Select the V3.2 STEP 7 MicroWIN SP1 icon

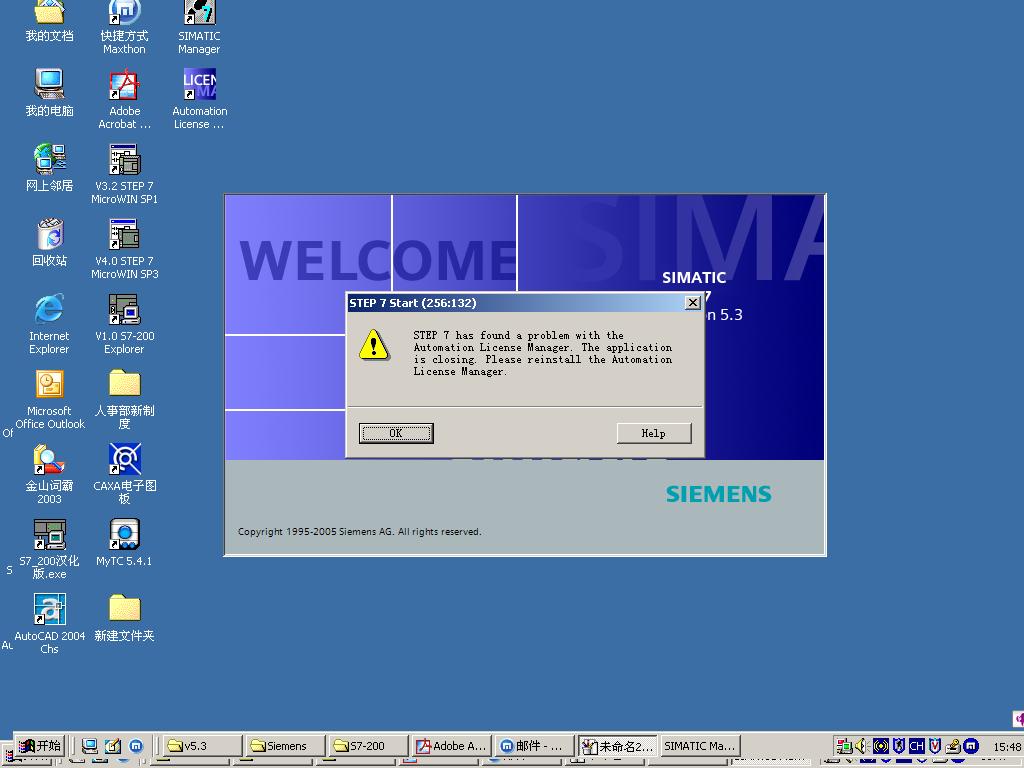[x=124, y=174]
